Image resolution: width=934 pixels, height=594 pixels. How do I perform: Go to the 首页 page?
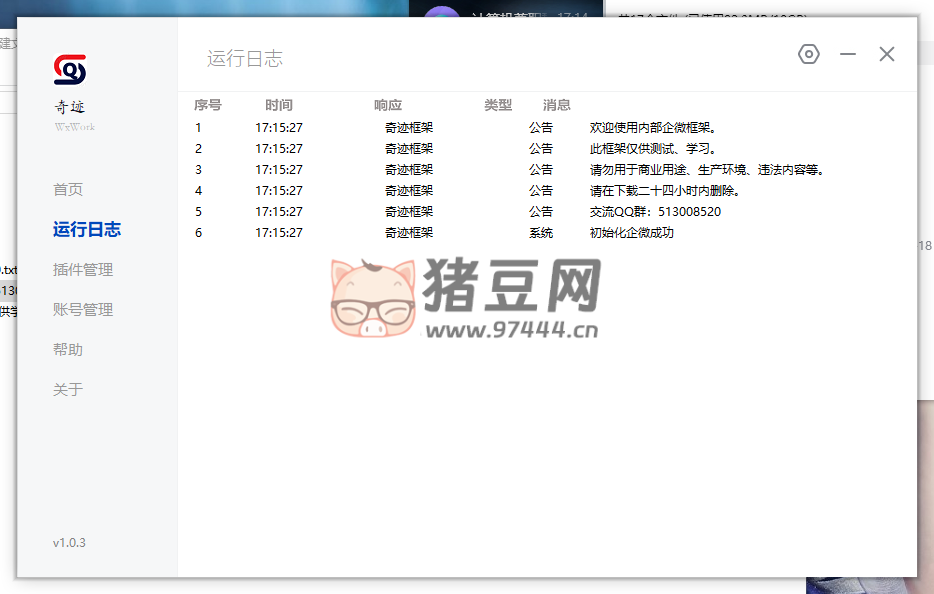(x=68, y=190)
